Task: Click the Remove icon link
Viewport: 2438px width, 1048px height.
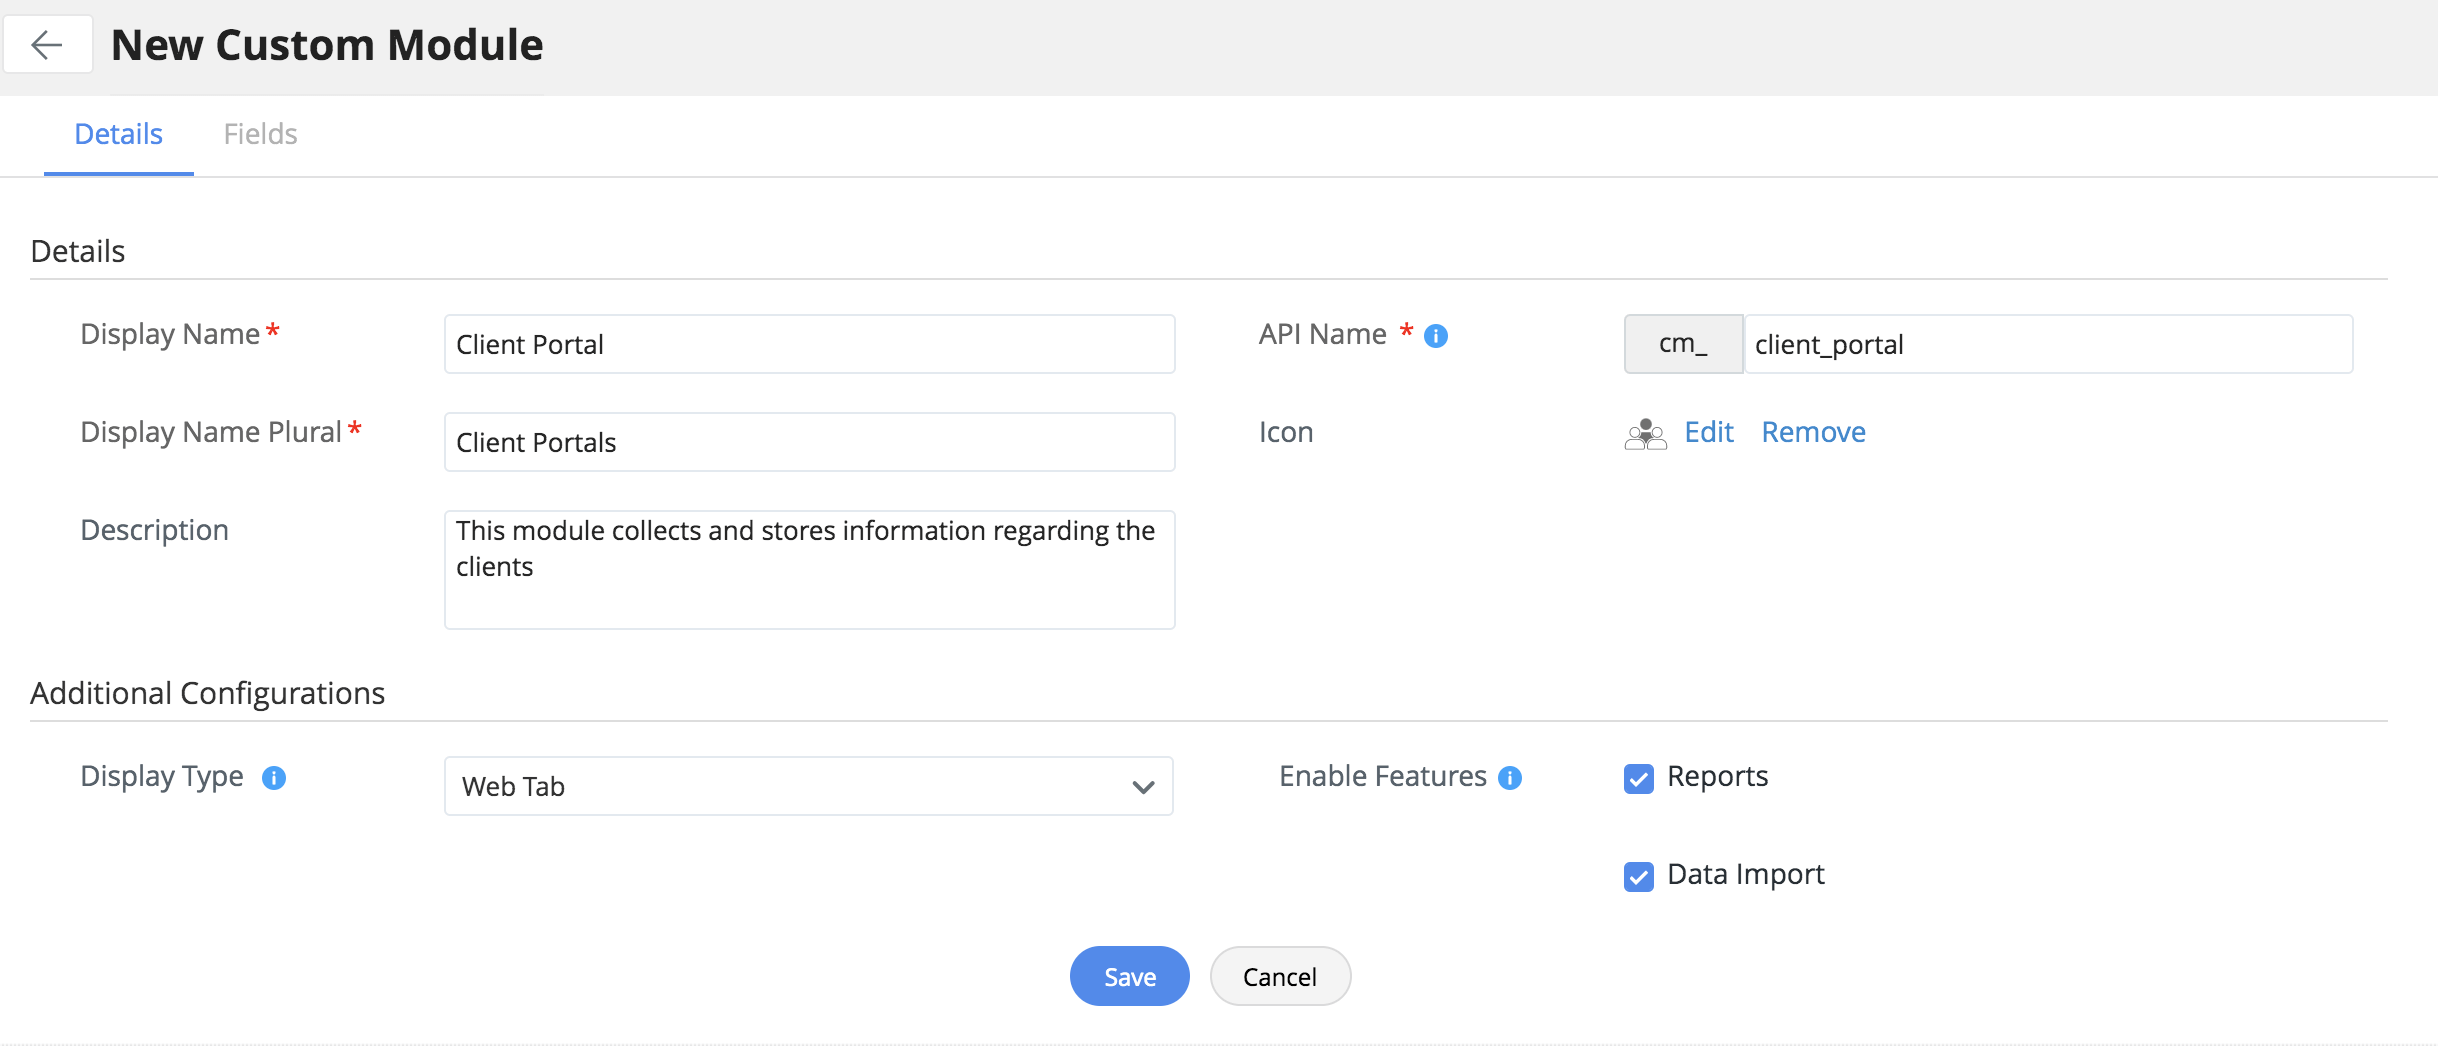Action: tap(1812, 432)
